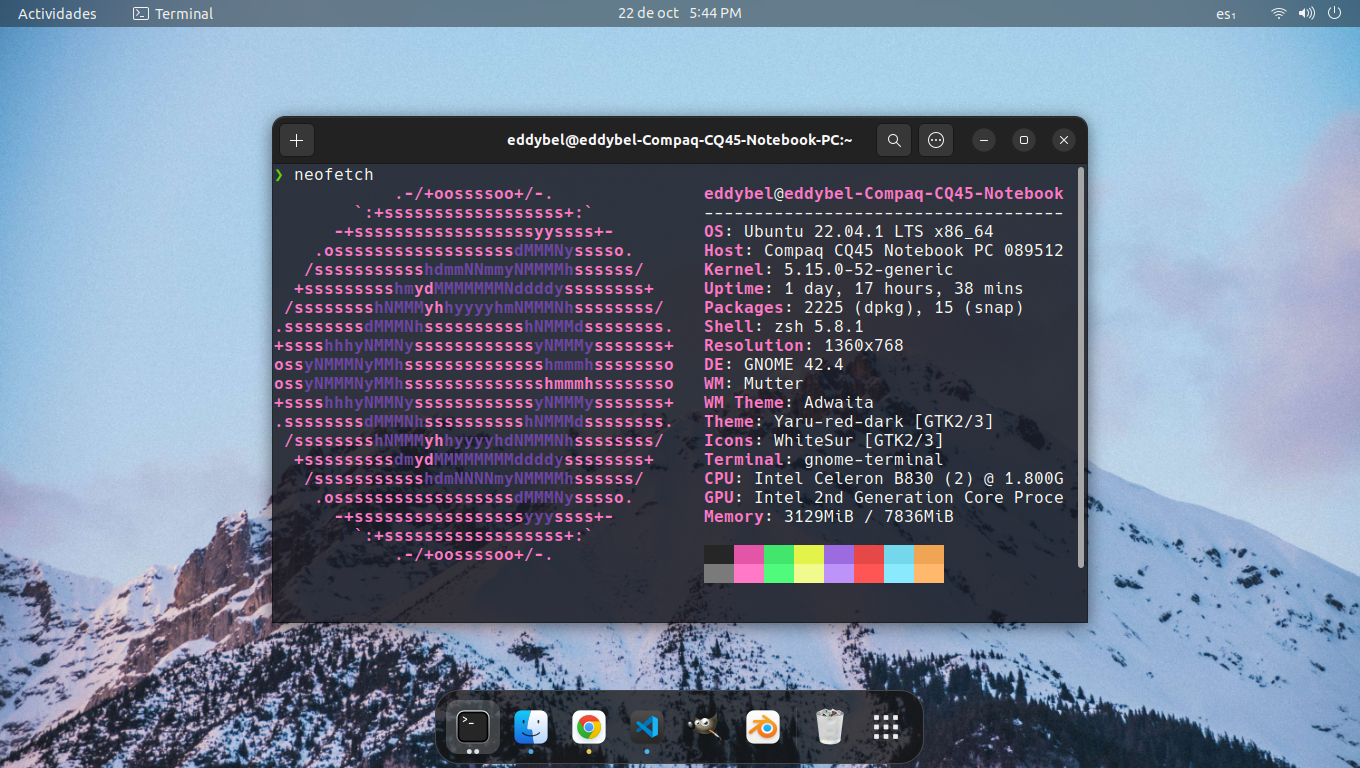Minimize the terminal window
The height and width of the screenshot is (768, 1360).
[x=984, y=140]
